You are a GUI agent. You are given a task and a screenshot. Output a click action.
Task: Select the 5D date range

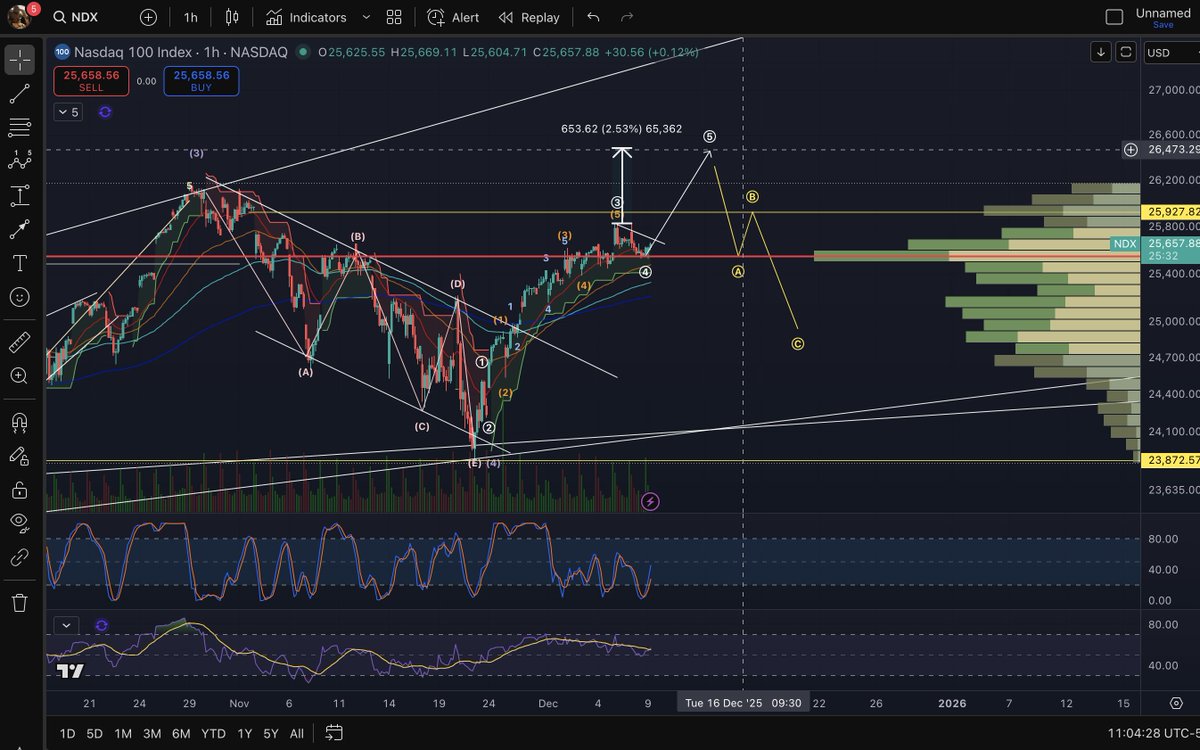coord(94,733)
